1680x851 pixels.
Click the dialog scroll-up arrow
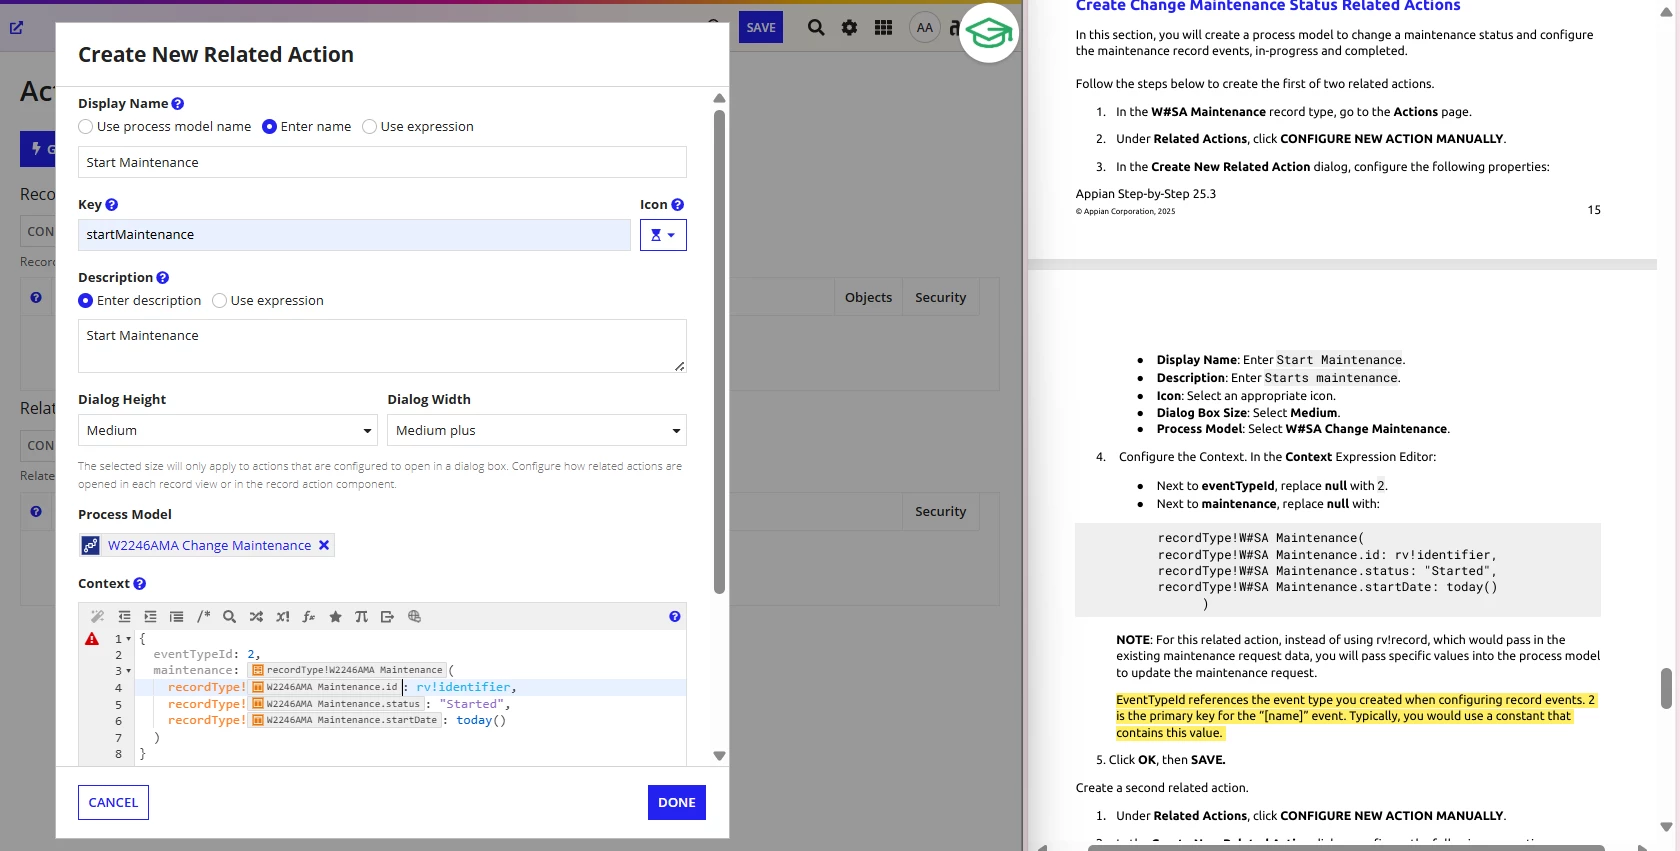tap(719, 98)
